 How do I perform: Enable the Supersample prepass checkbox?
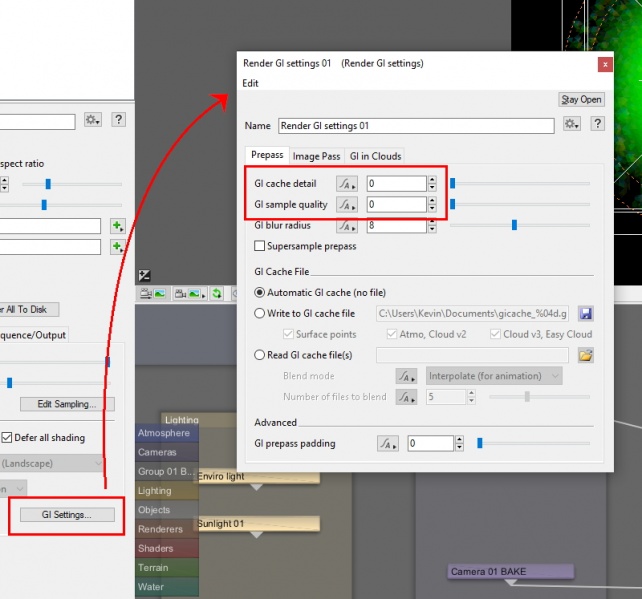click(x=259, y=246)
